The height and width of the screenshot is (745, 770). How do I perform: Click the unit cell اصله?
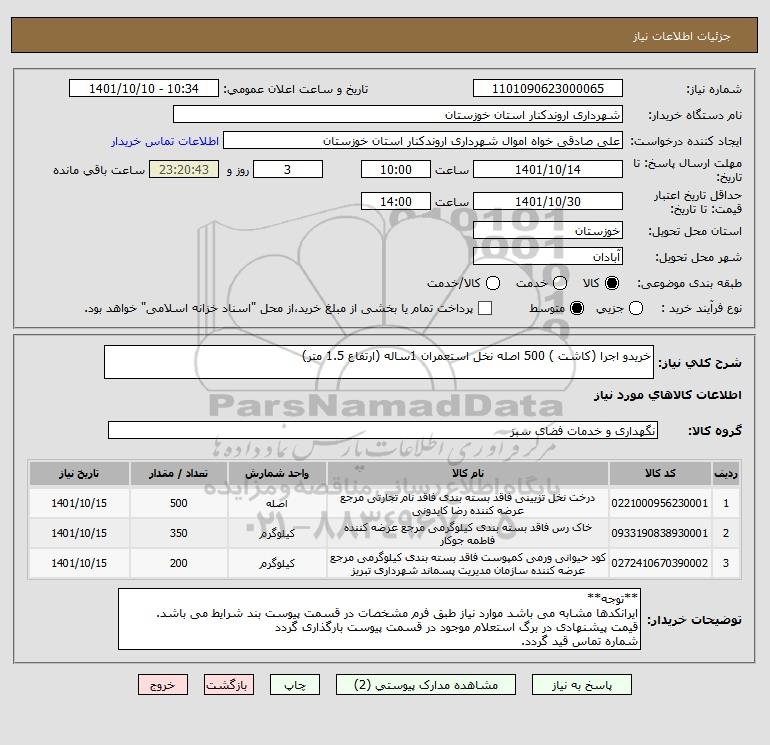277,504
